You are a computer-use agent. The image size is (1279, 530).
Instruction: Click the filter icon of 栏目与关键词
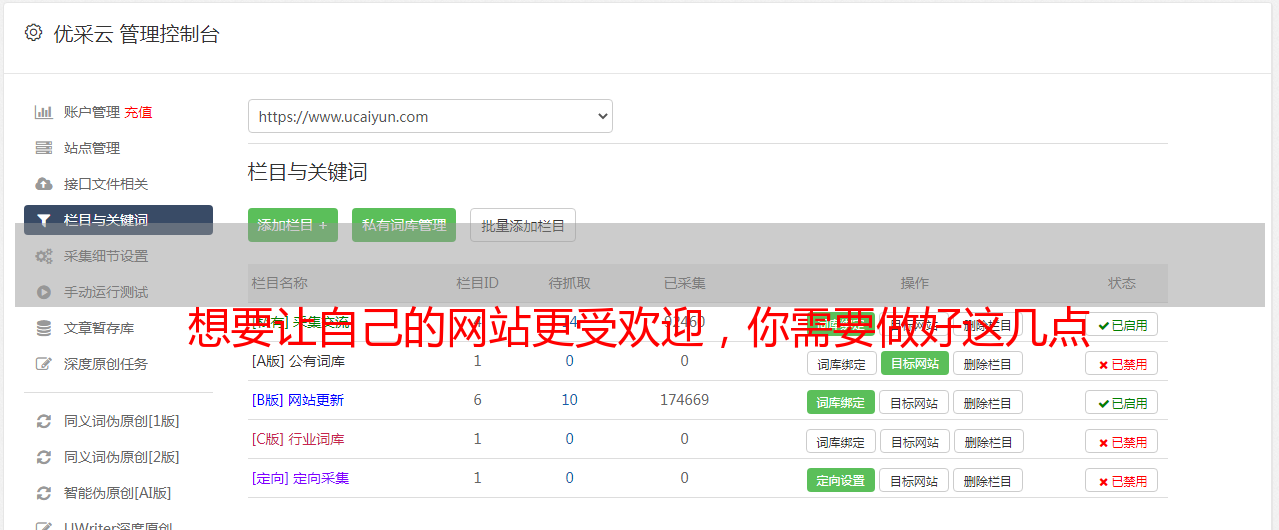click(44, 220)
